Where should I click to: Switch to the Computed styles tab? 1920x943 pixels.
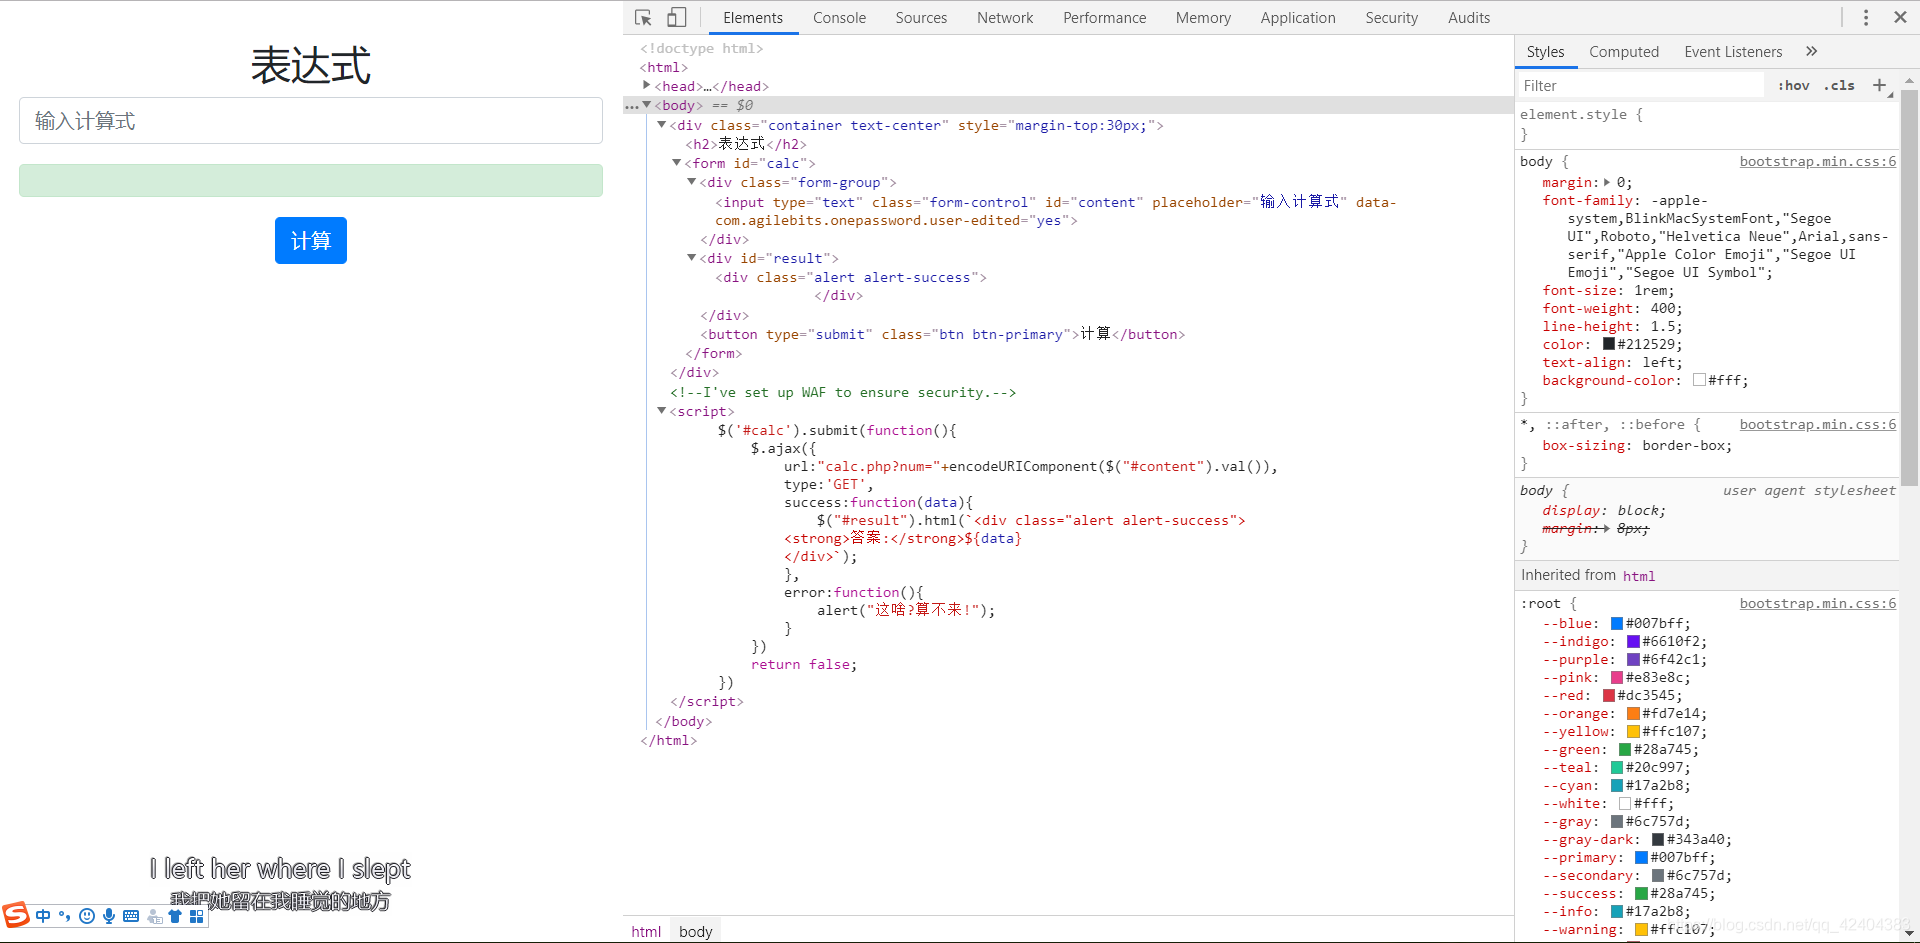(1624, 52)
